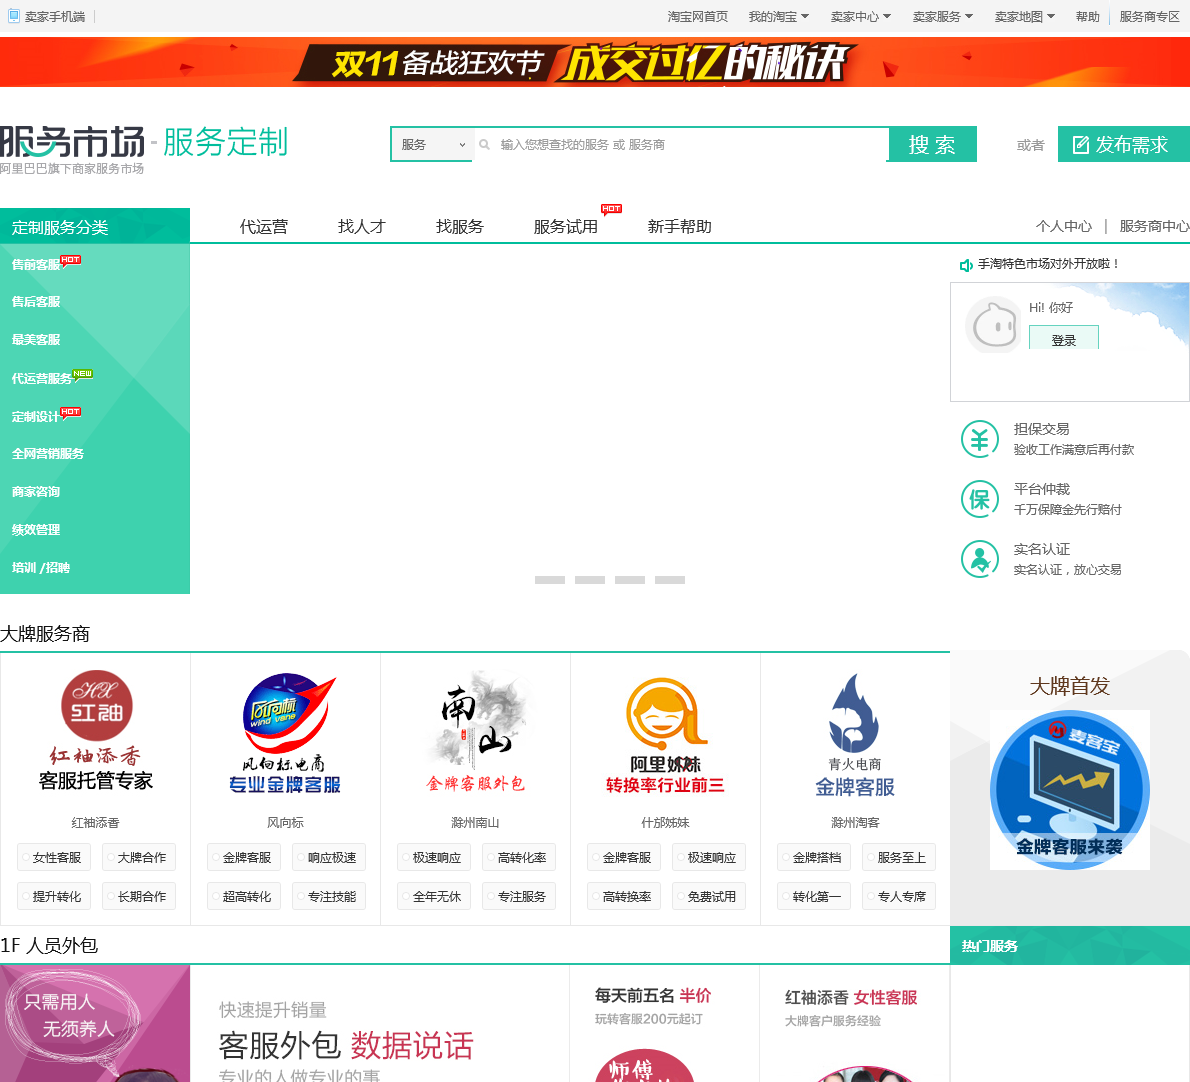Viewport: 1190px width, 1082px height.
Task: Open 帮助 link
Action: pos(1088,17)
